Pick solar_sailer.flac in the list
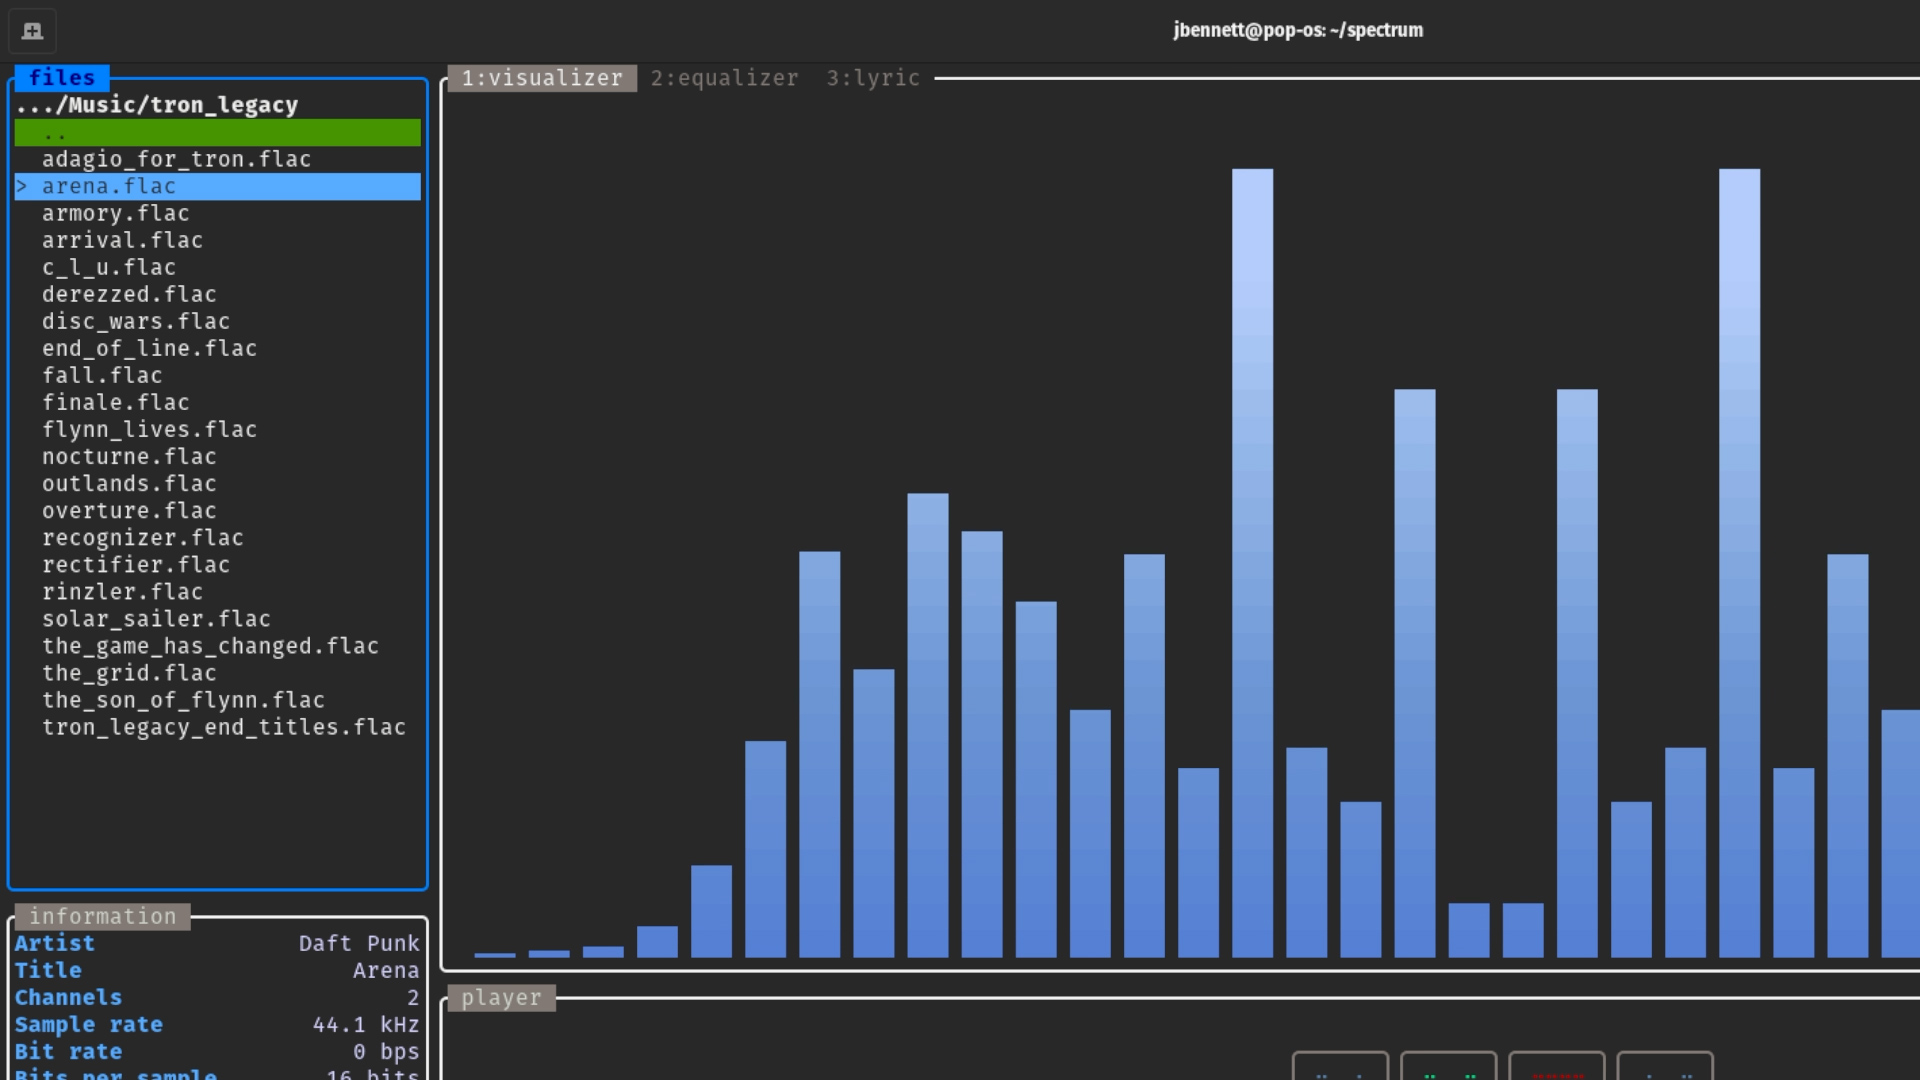The image size is (1920, 1080). click(156, 619)
